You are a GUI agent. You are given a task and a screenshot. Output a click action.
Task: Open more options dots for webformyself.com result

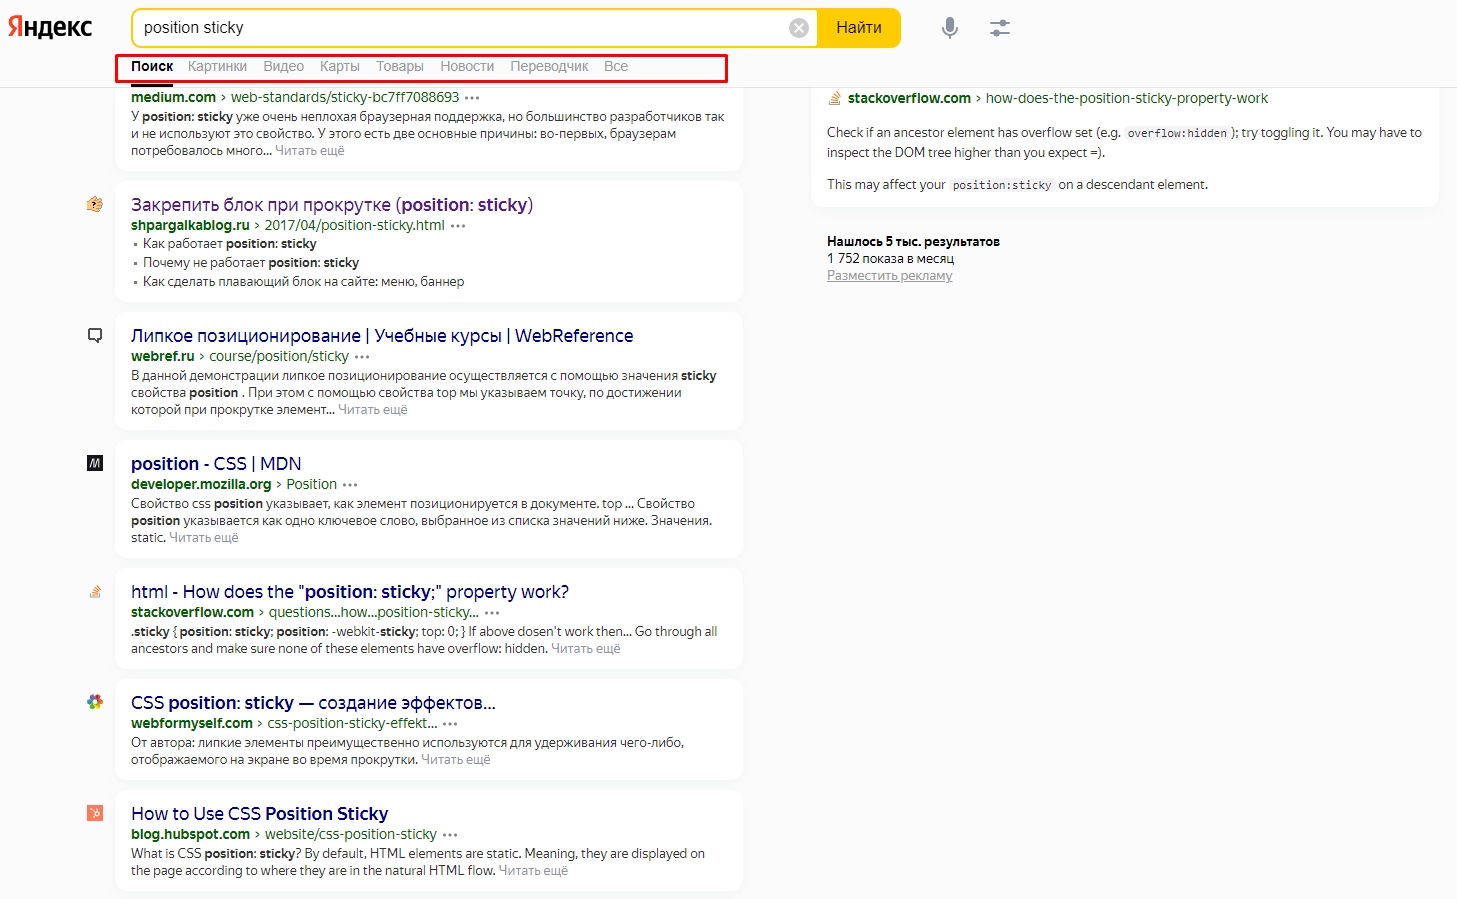pyautogui.click(x=450, y=724)
